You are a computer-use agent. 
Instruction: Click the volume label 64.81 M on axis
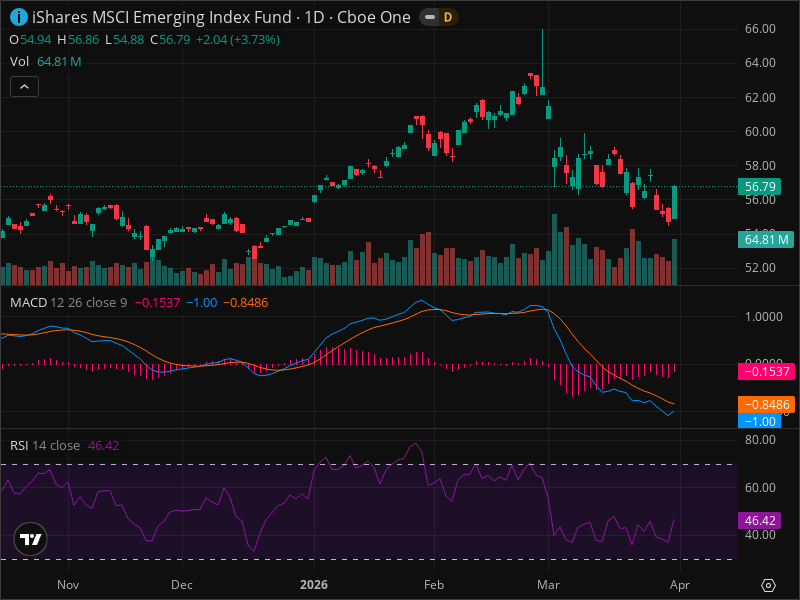click(765, 239)
